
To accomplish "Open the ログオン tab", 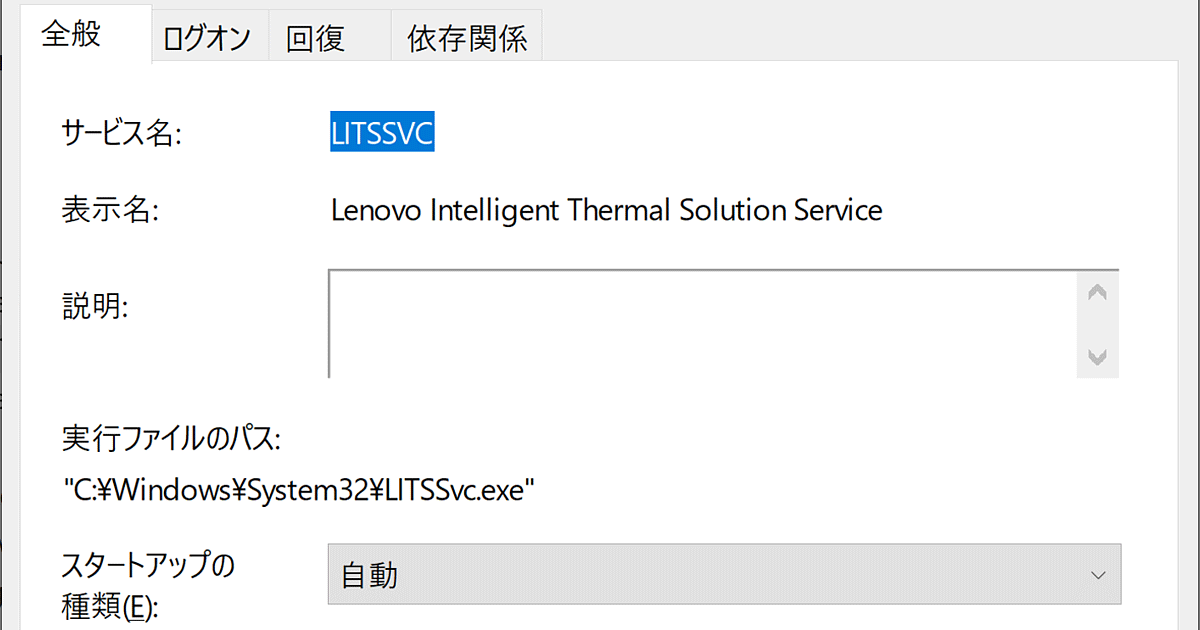I will 206,39.
